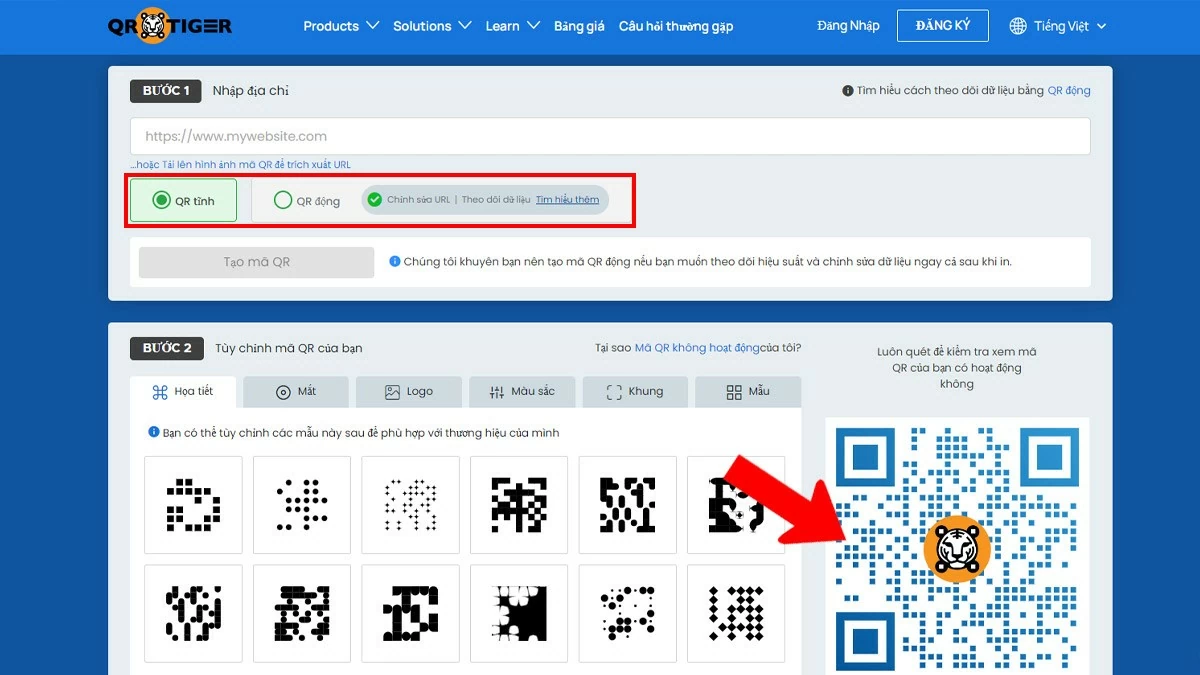Select the globe language icon
This screenshot has height=675, width=1200.
coord(1018,26)
